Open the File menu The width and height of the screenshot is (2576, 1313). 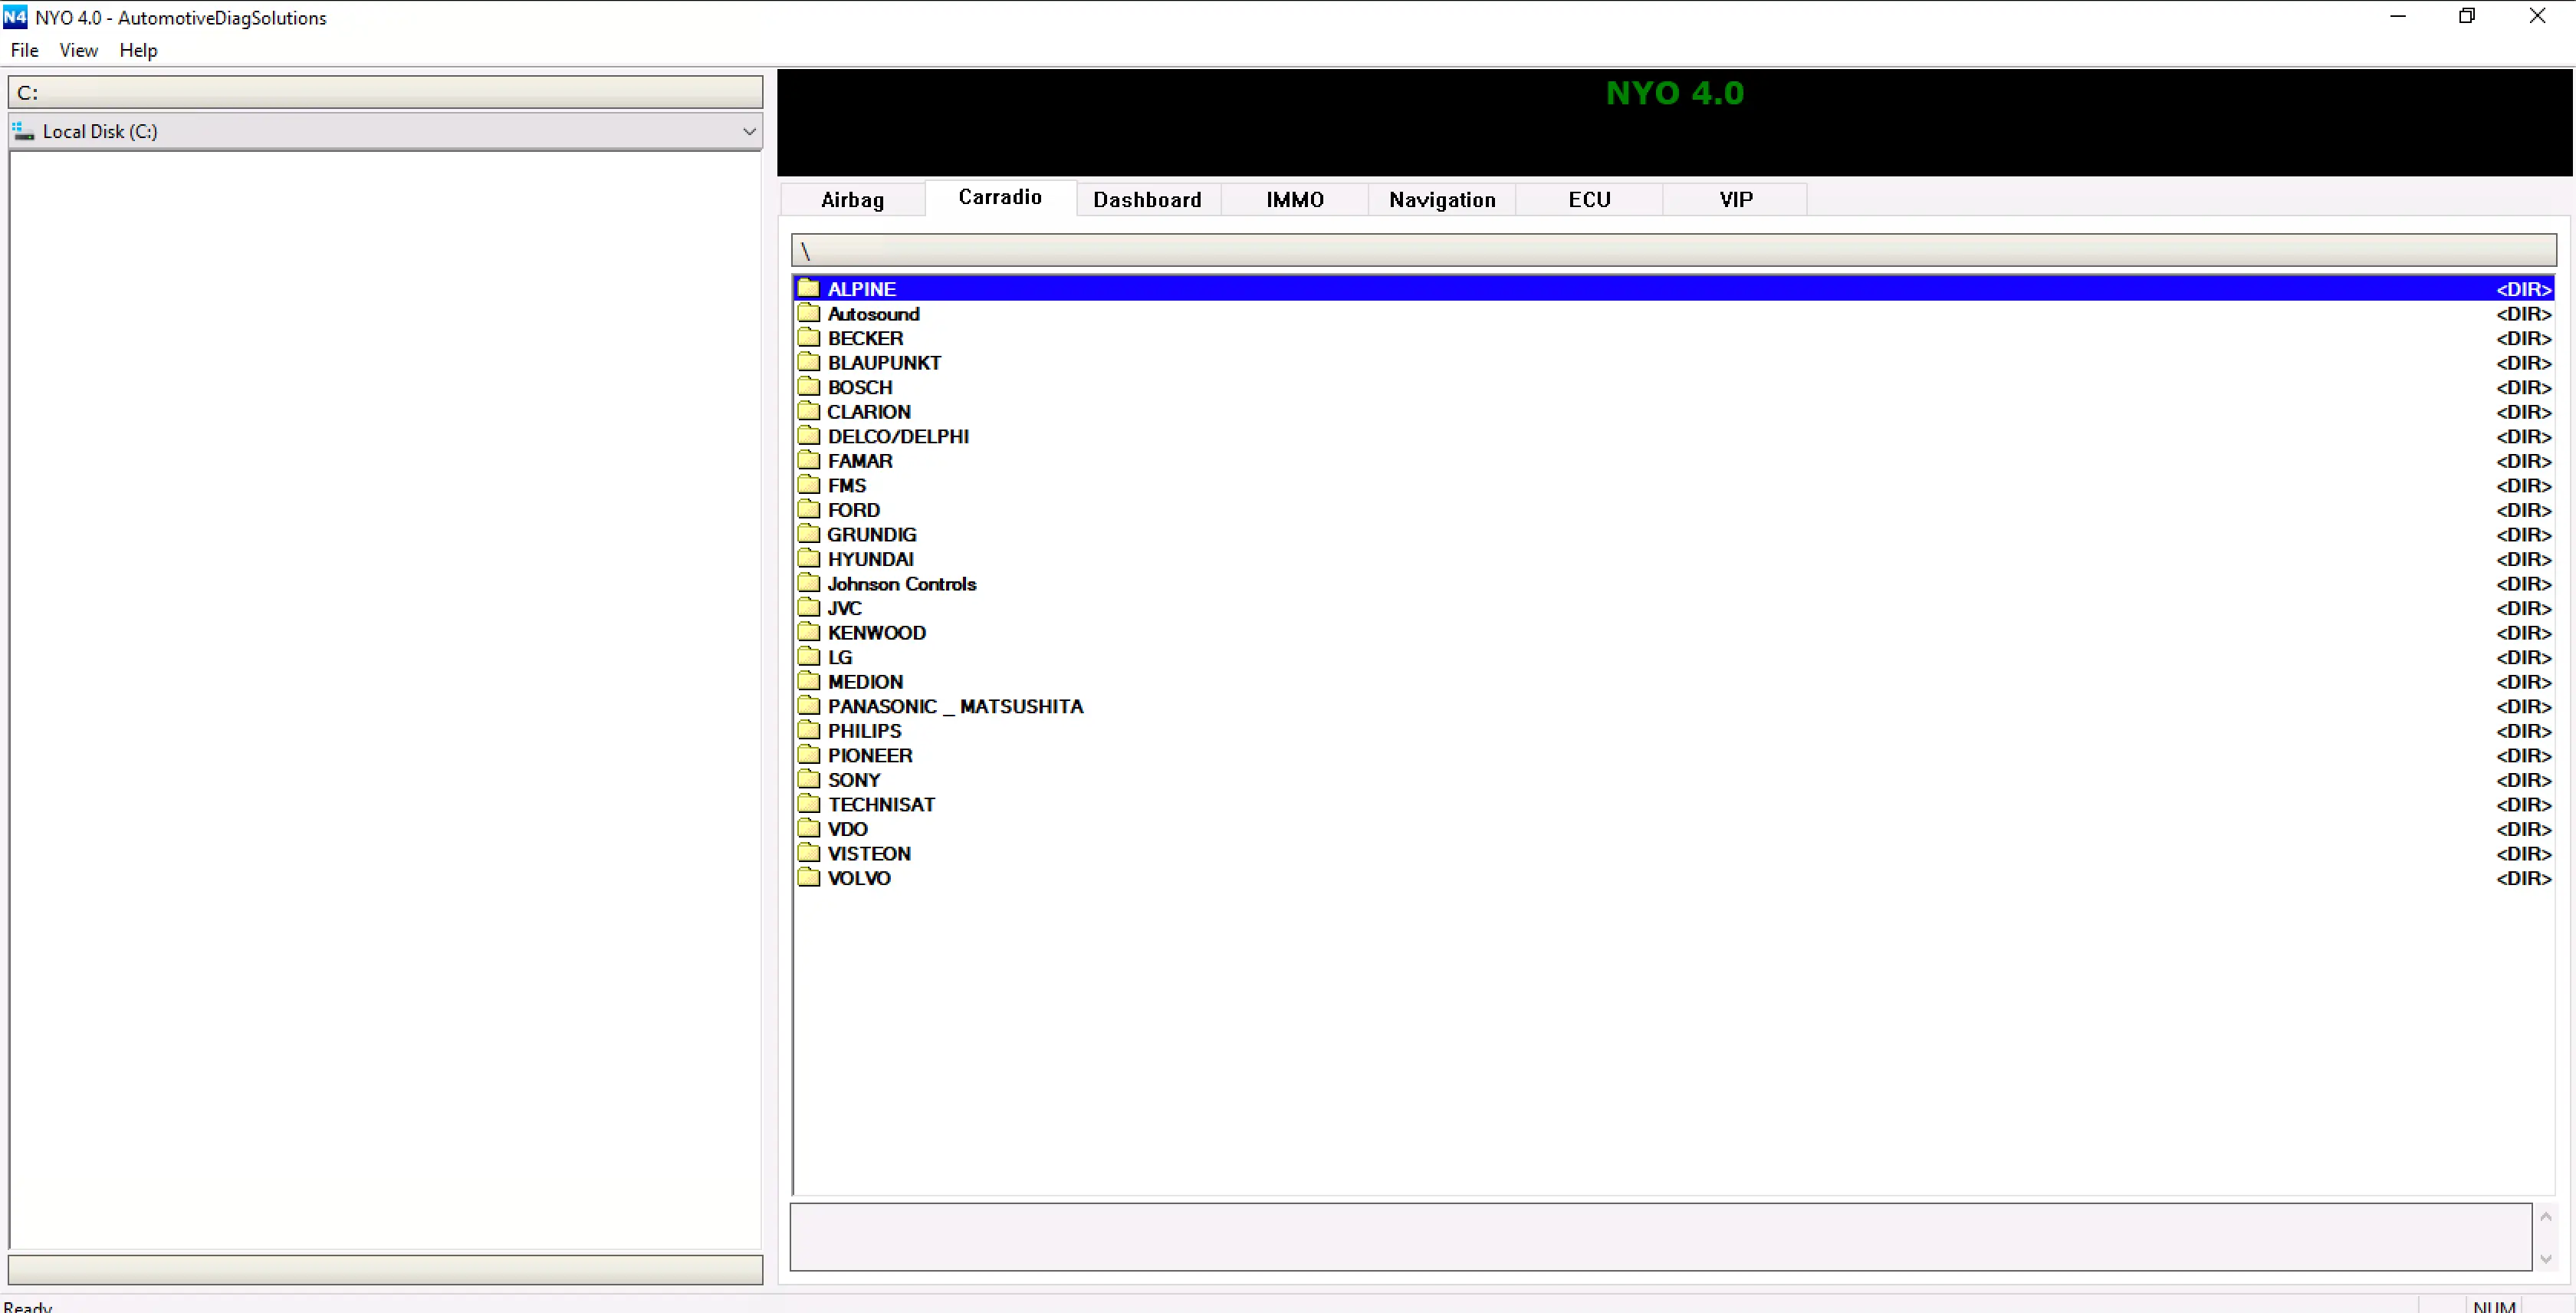point(24,50)
